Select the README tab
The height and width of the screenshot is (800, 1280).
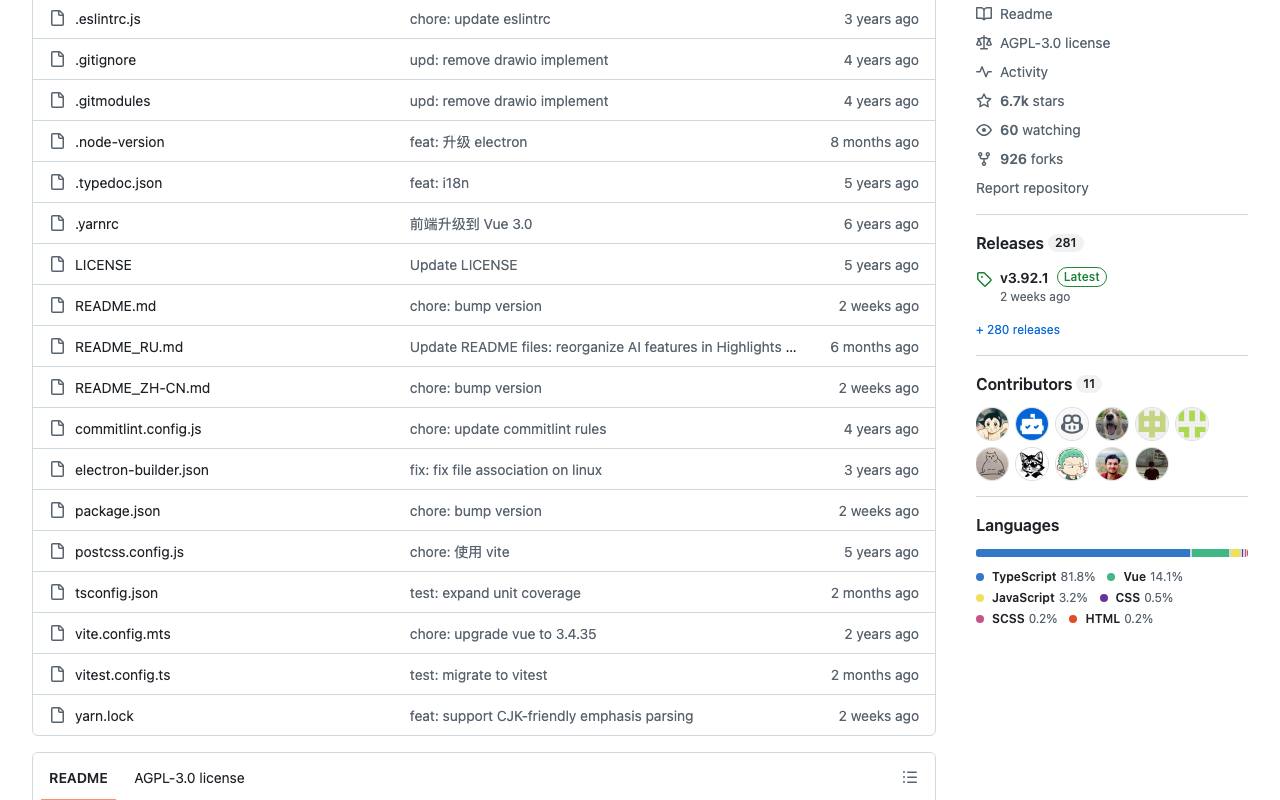point(78,778)
